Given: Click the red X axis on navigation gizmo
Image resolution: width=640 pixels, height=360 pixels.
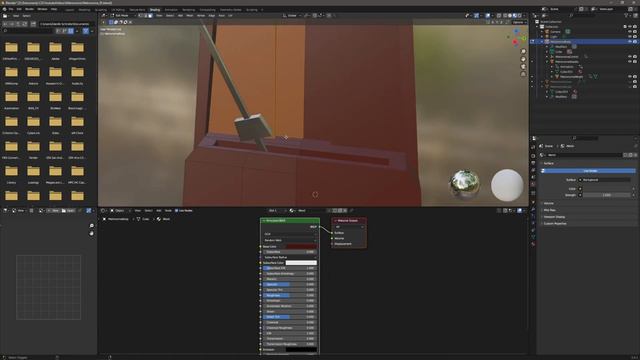Looking at the screenshot, I should point(515,42).
